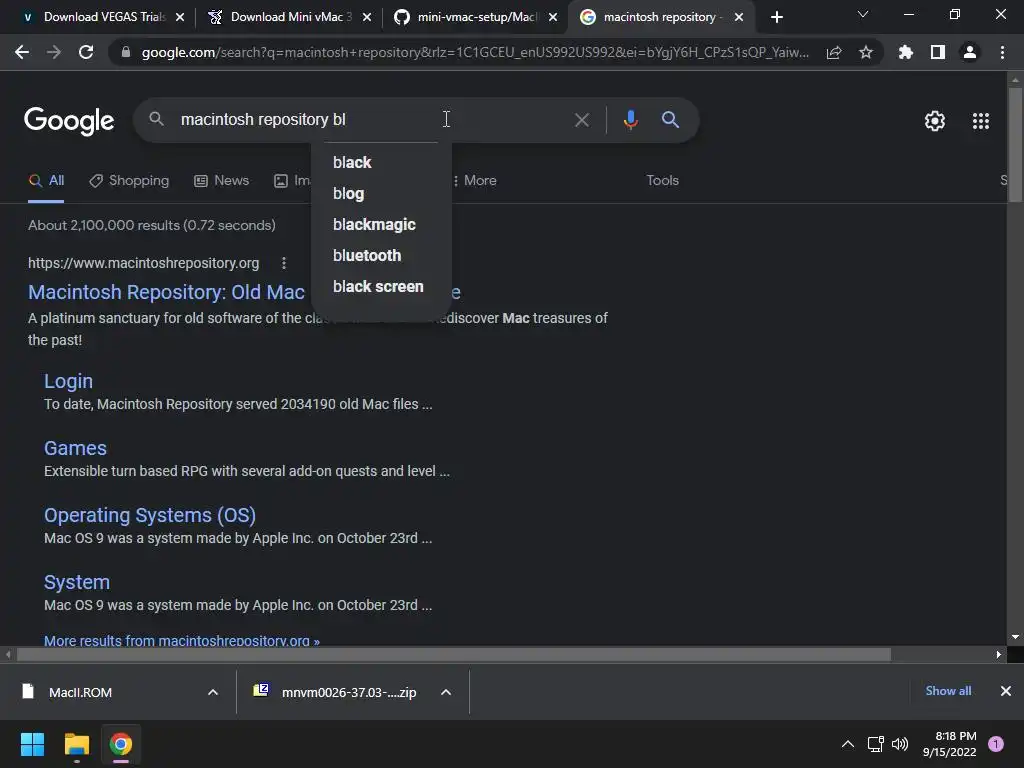Submit search with the blue magnifier icon

[x=670, y=120]
